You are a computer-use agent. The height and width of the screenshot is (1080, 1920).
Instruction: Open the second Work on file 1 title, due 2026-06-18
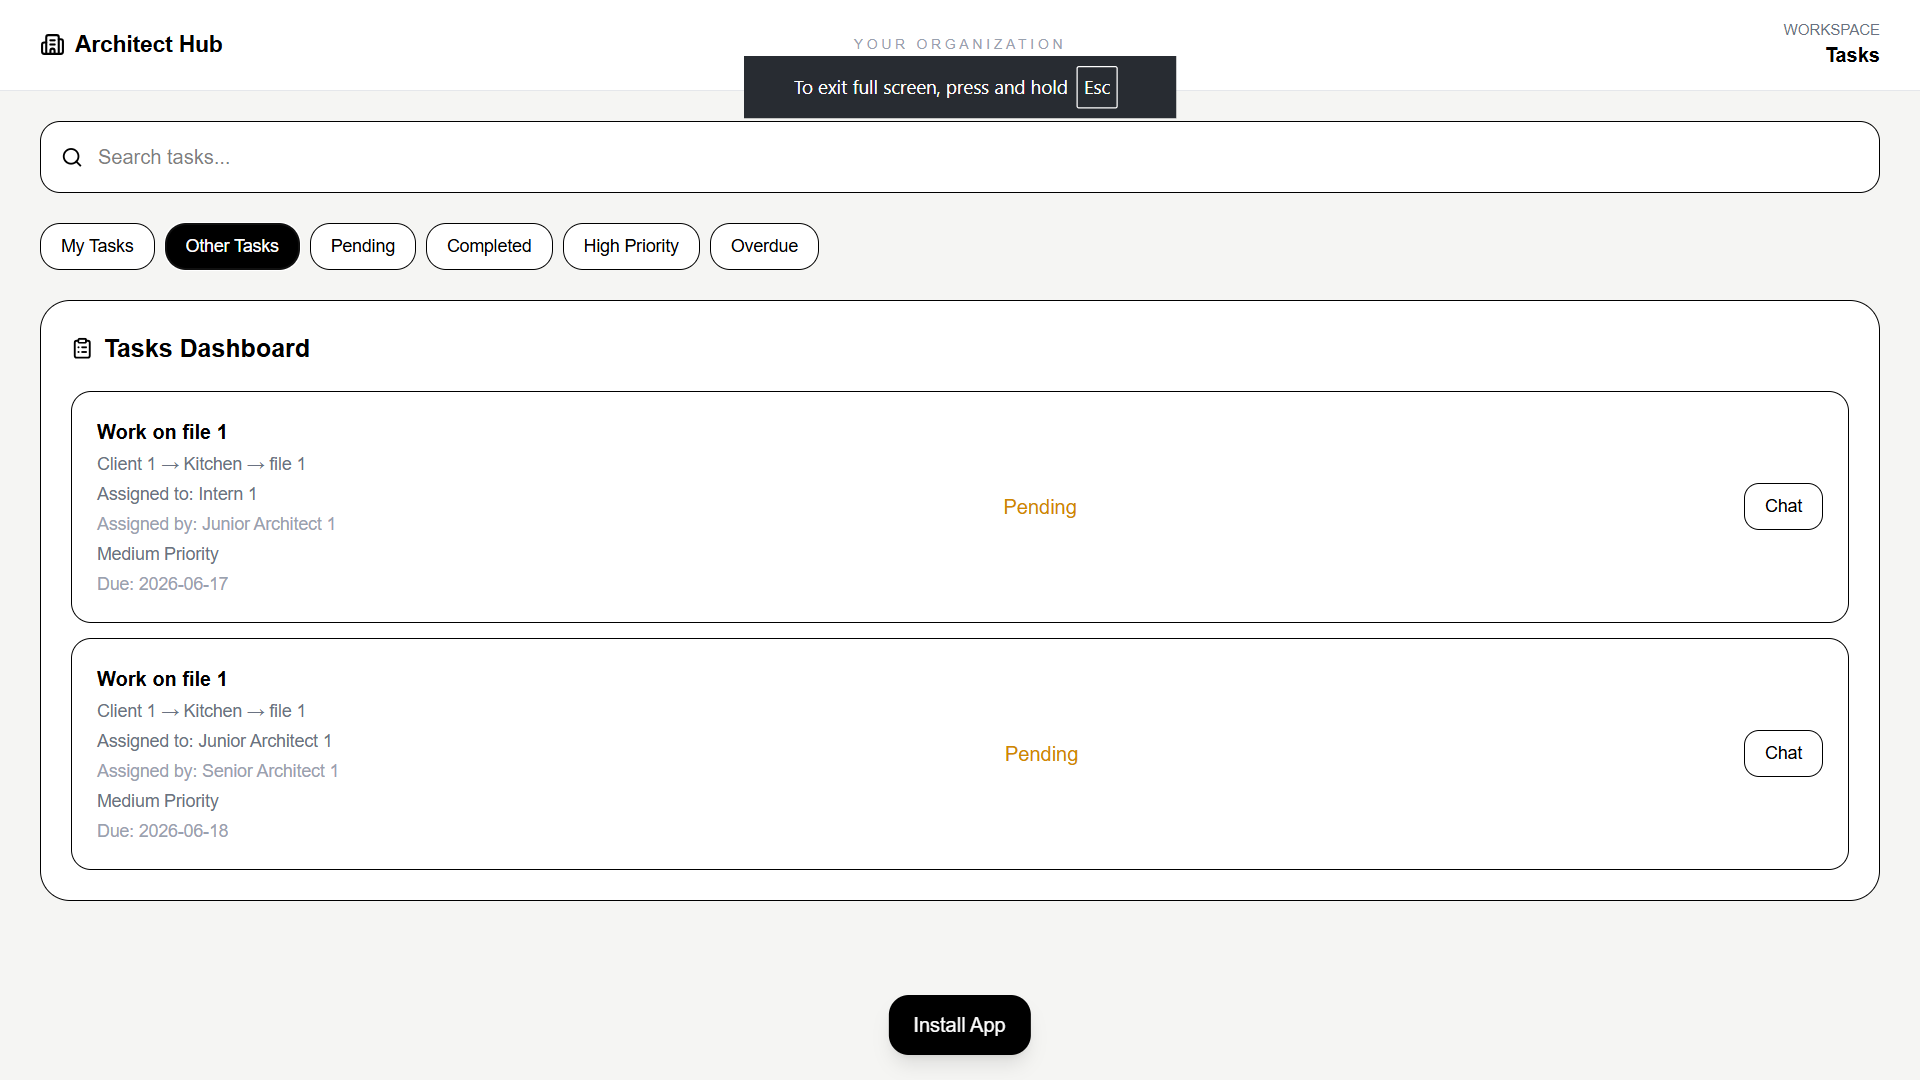[x=162, y=679]
